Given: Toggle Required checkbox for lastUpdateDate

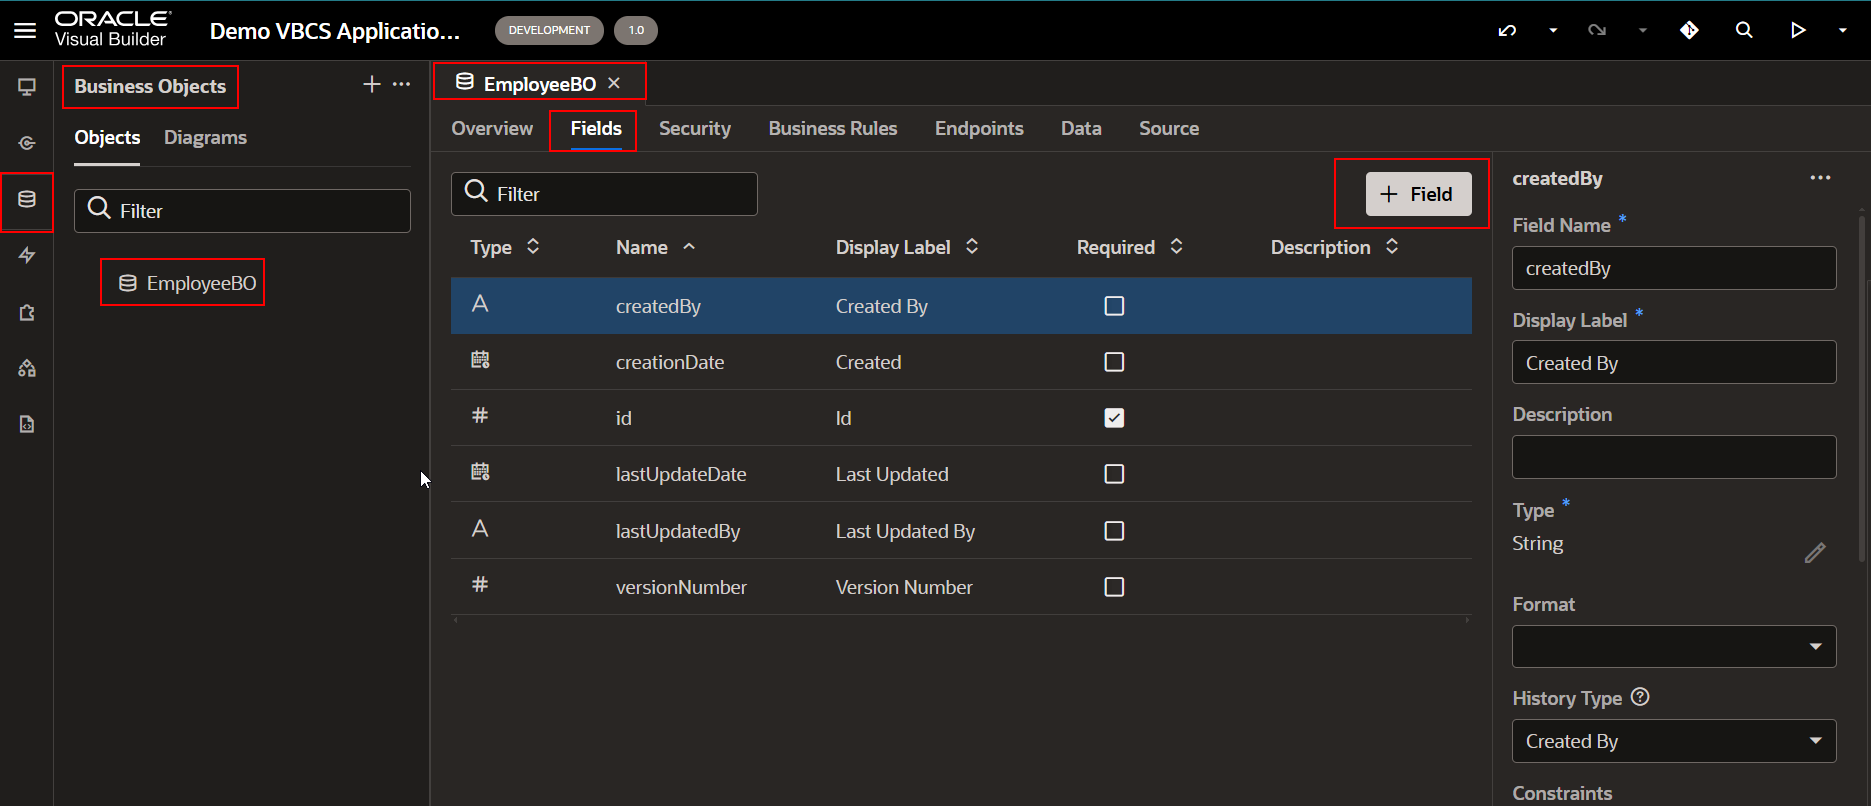Looking at the screenshot, I should pos(1114,474).
